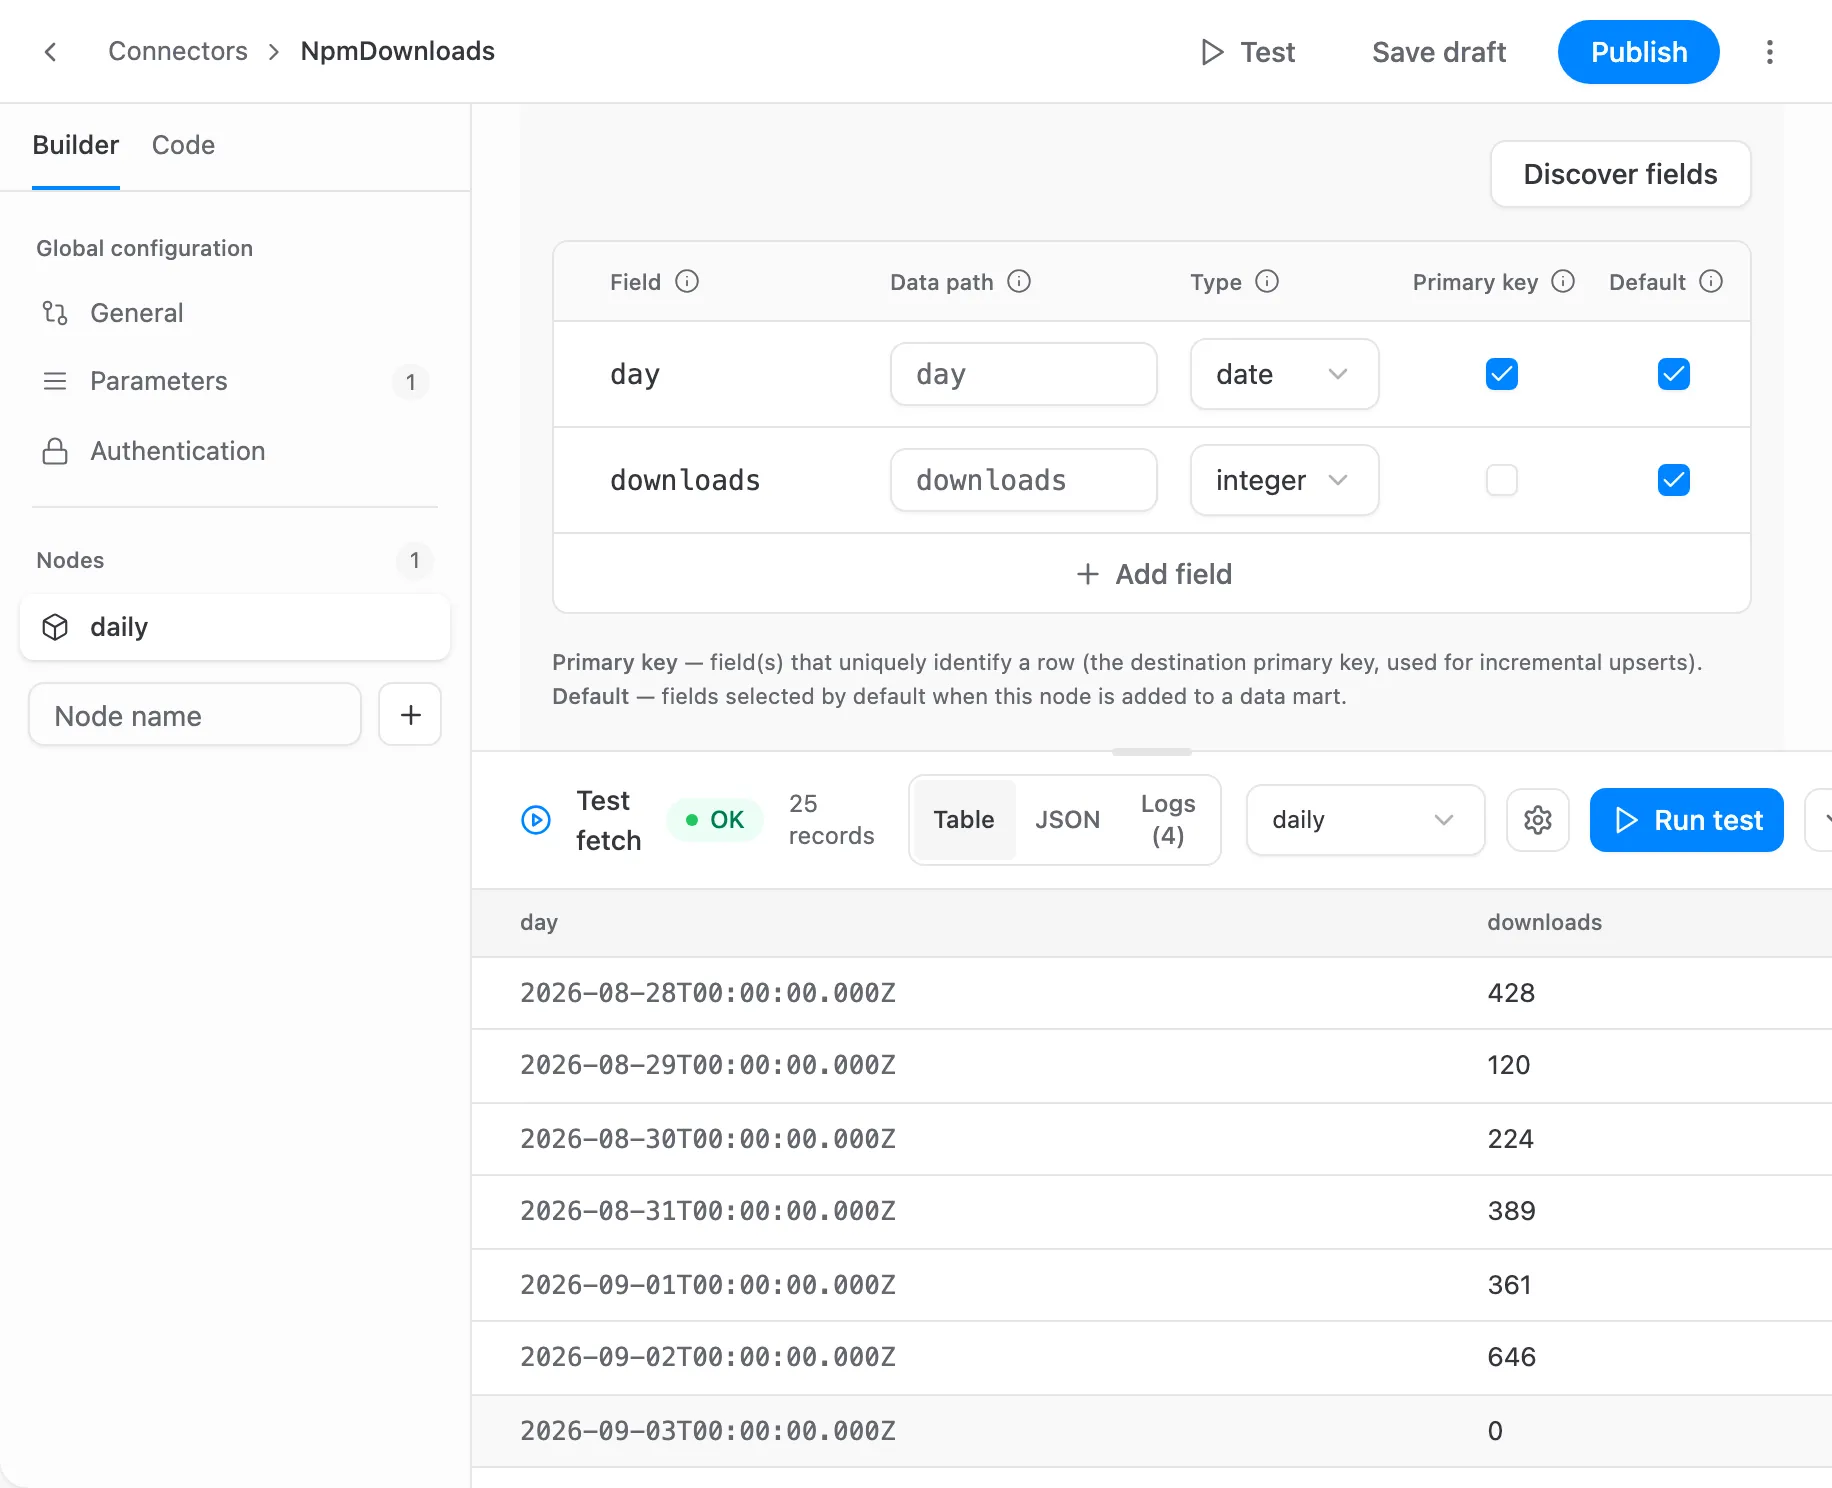Click the info icon beside Default header
The height and width of the screenshot is (1488, 1832).
(x=1711, y=282)
